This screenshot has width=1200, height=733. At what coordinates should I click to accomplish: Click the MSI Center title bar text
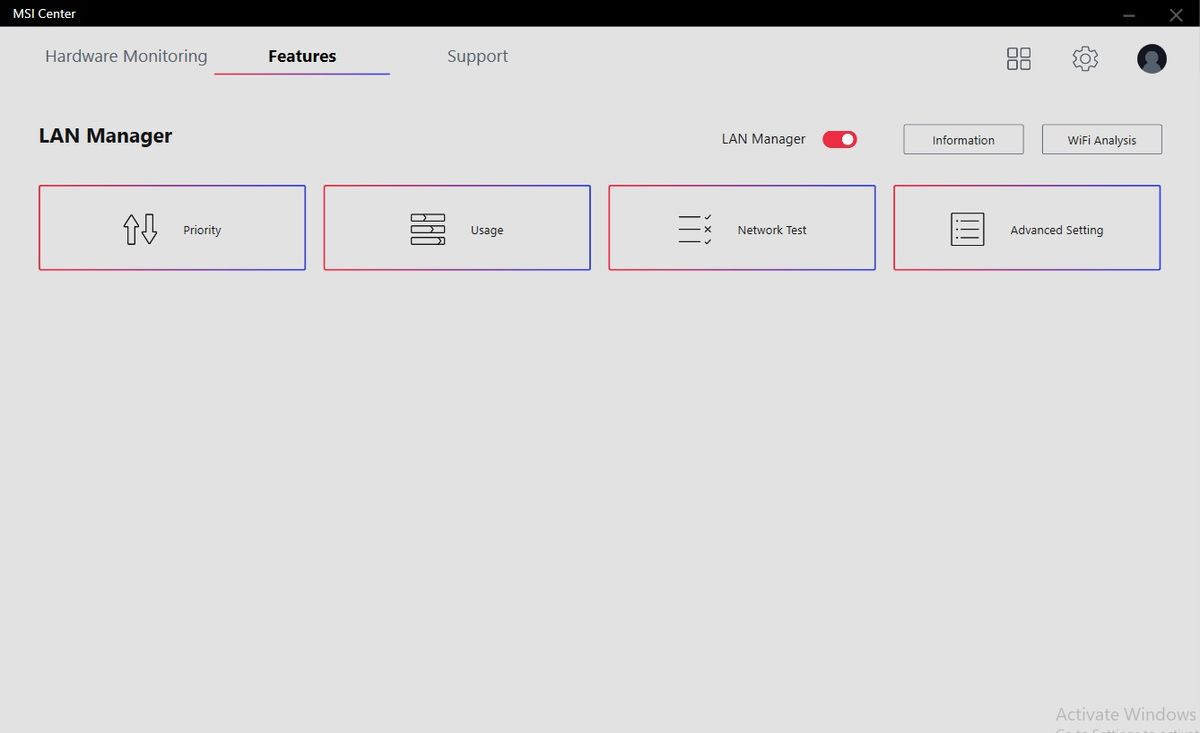44,13
